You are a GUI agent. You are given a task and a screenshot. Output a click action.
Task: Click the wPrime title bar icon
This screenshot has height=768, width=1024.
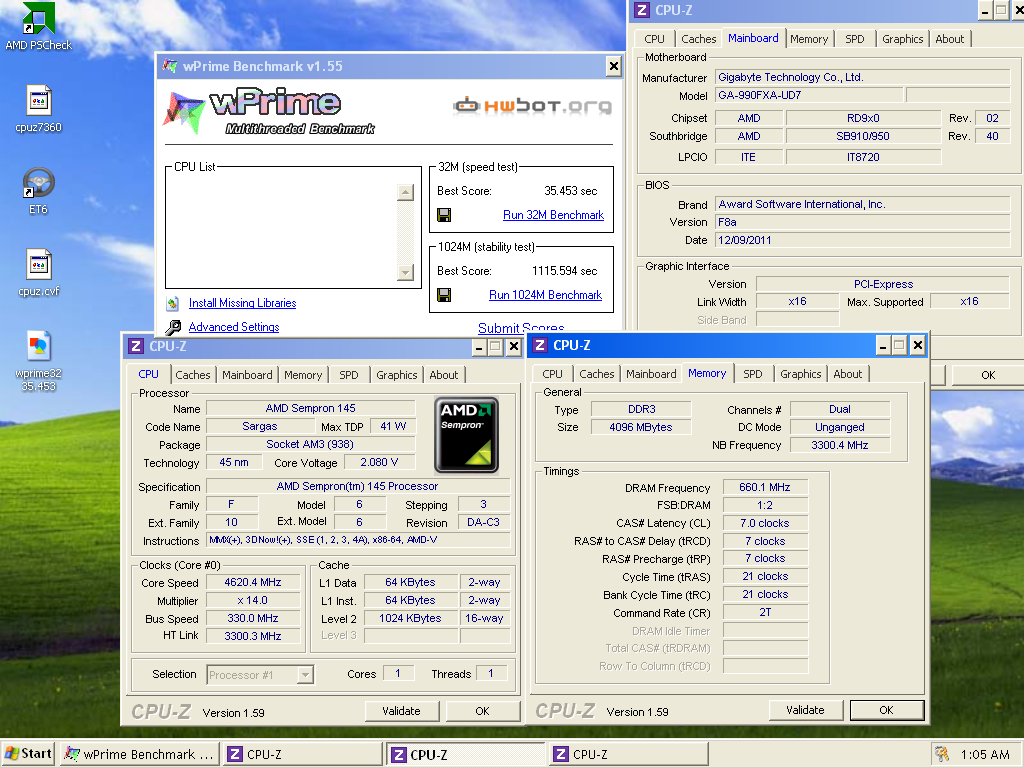pyautogui.click(x=170, y=66)
